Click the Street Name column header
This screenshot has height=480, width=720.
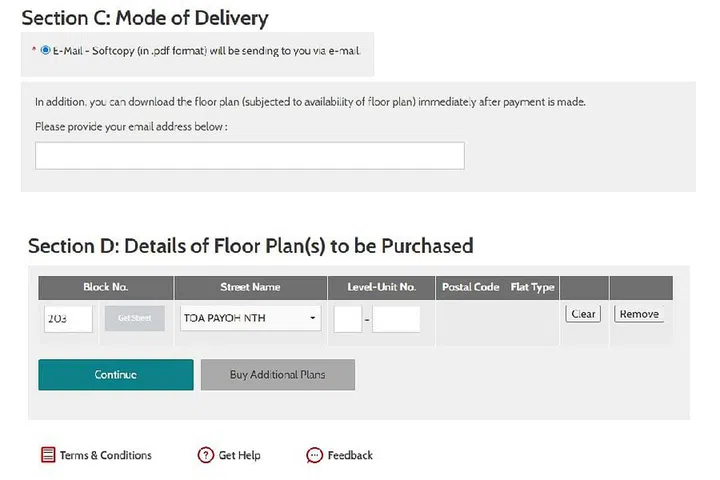250,287
